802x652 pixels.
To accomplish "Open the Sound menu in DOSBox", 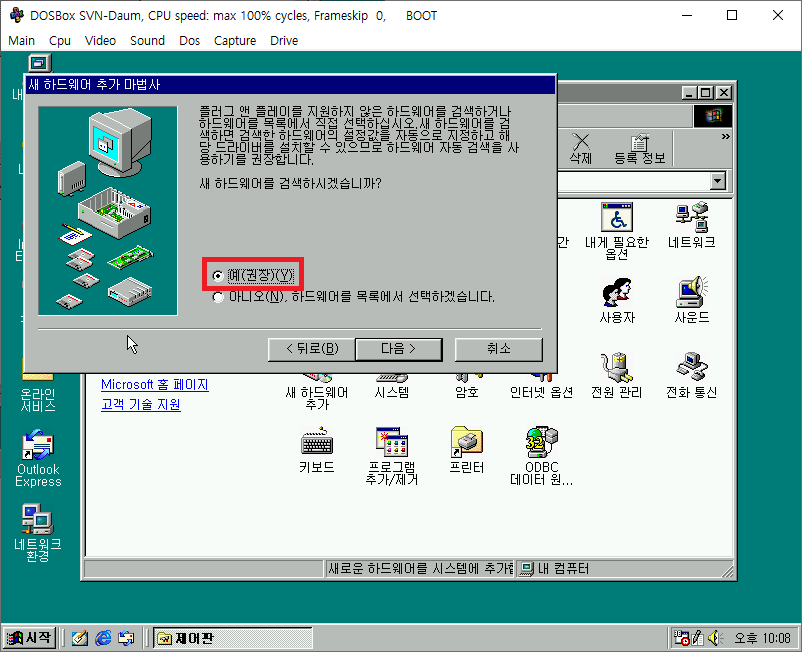I will coord(147,40).
